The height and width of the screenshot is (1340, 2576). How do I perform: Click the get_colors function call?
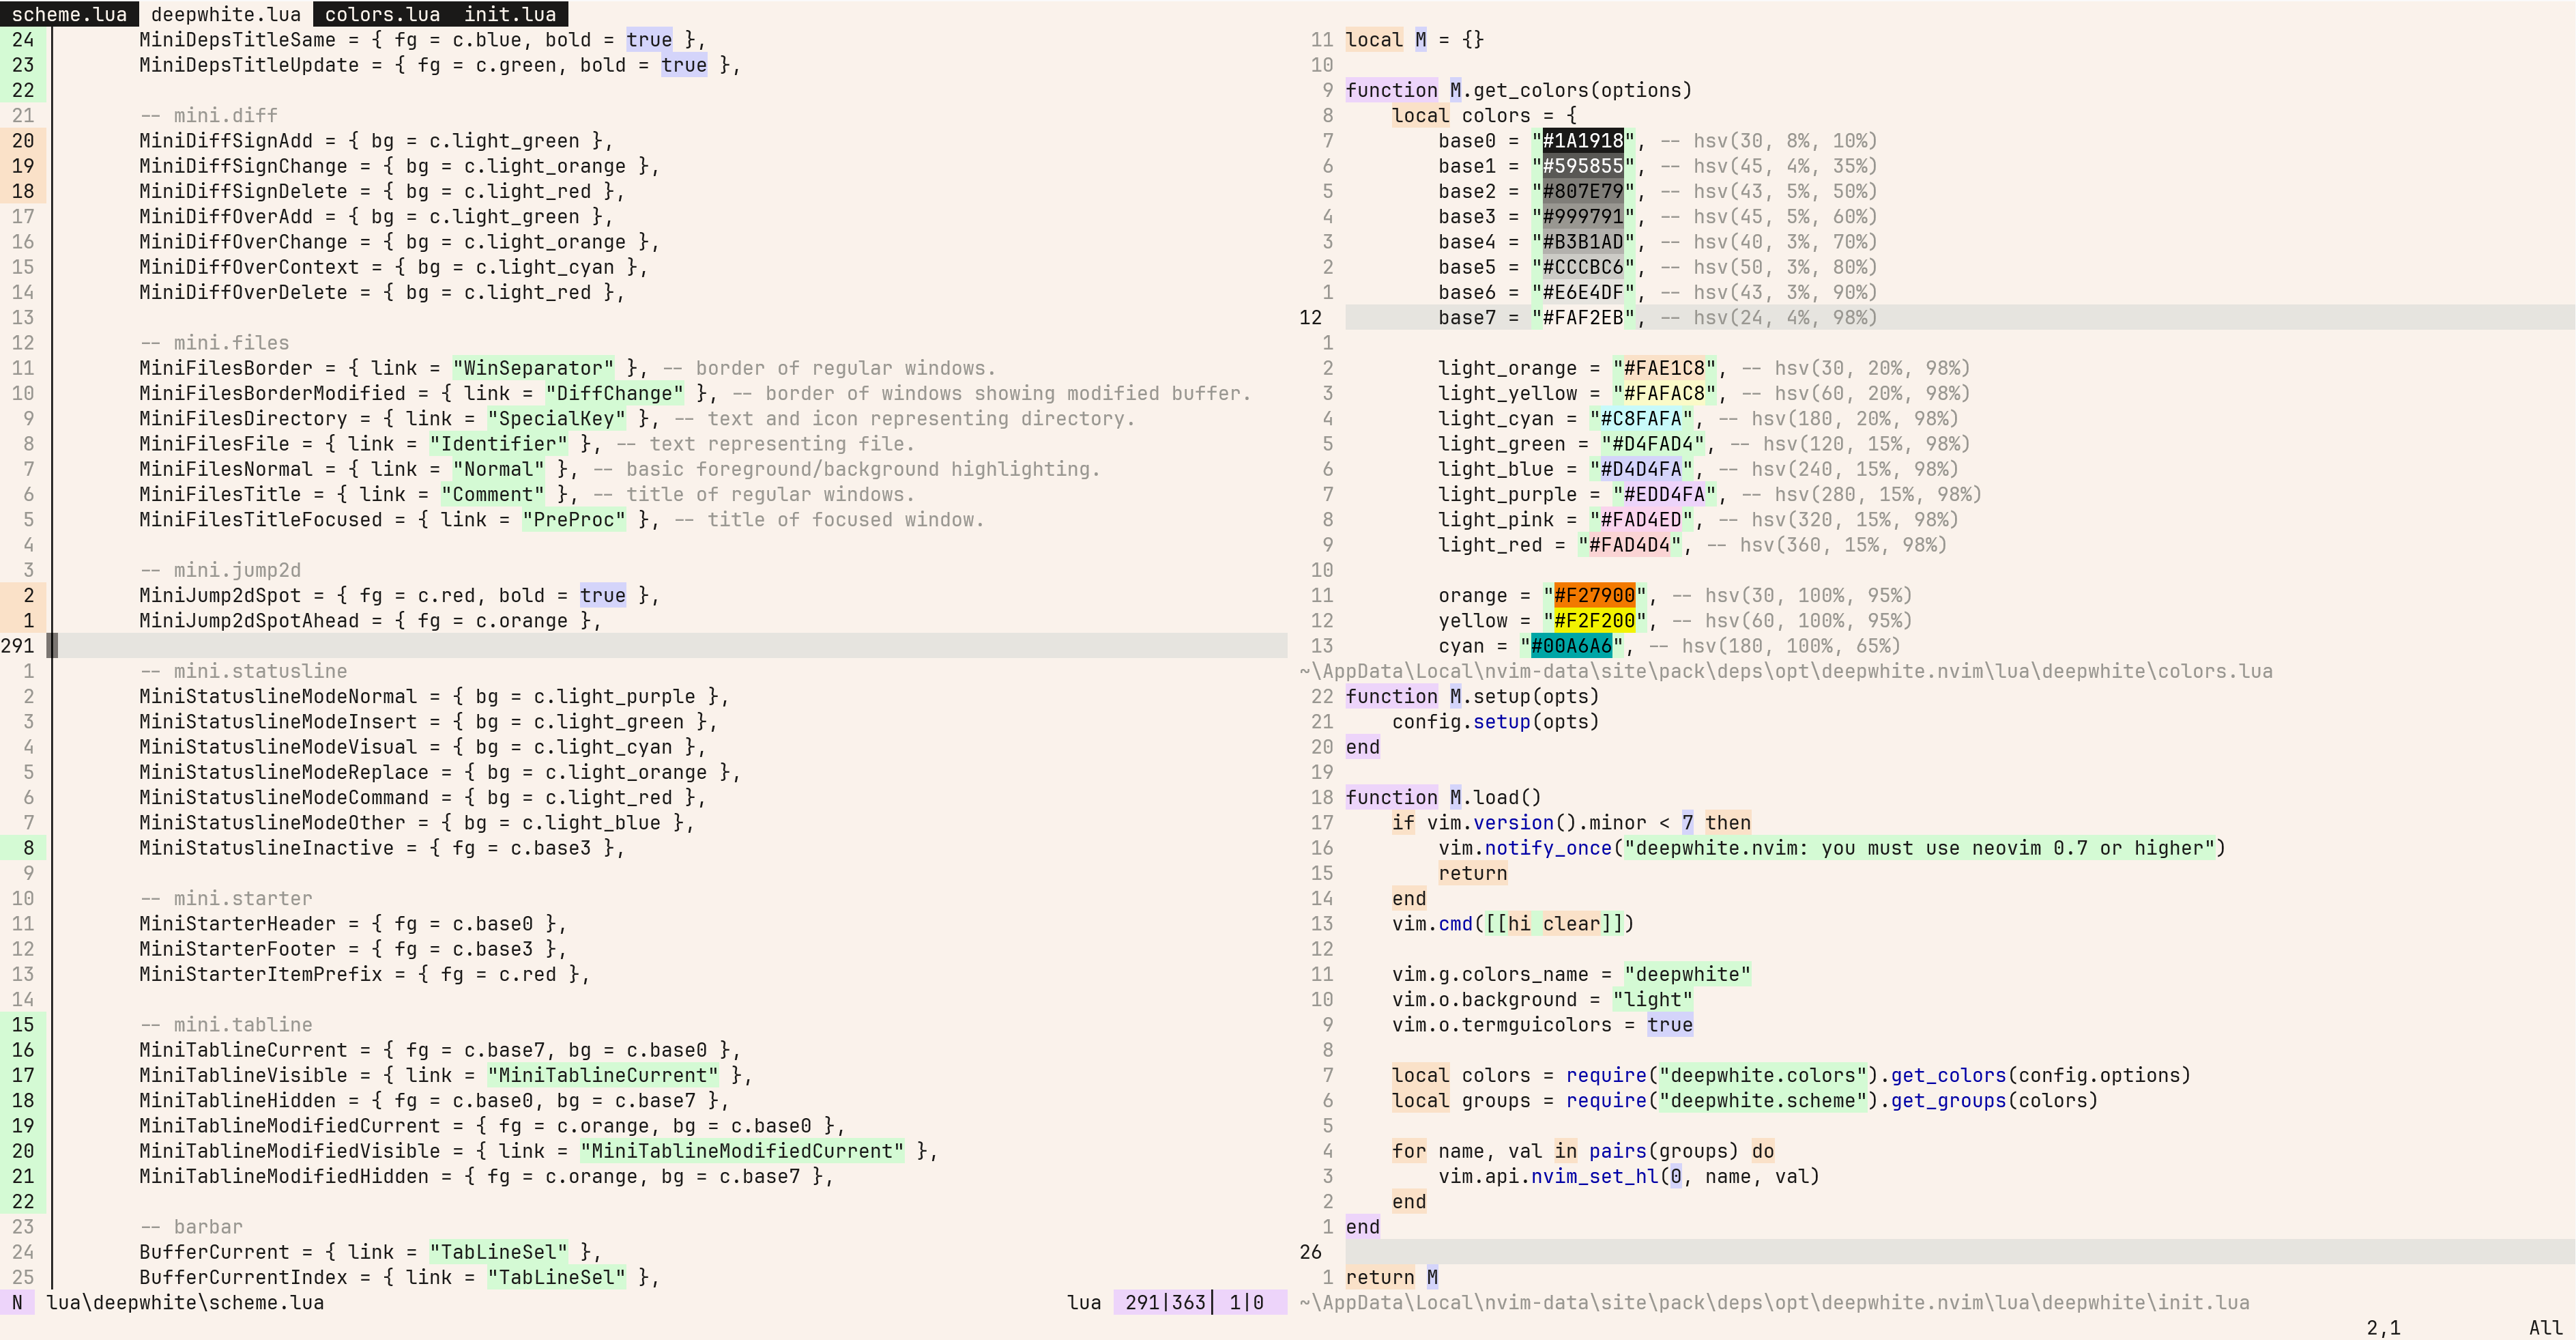1948,1075
